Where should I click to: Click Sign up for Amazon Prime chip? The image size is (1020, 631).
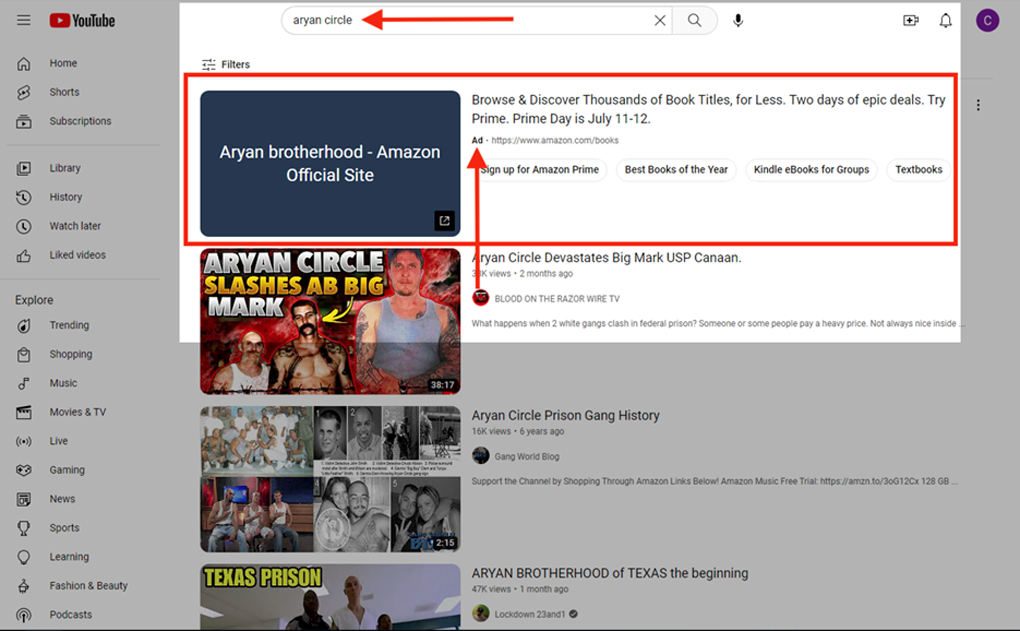[x=539, y=170]
